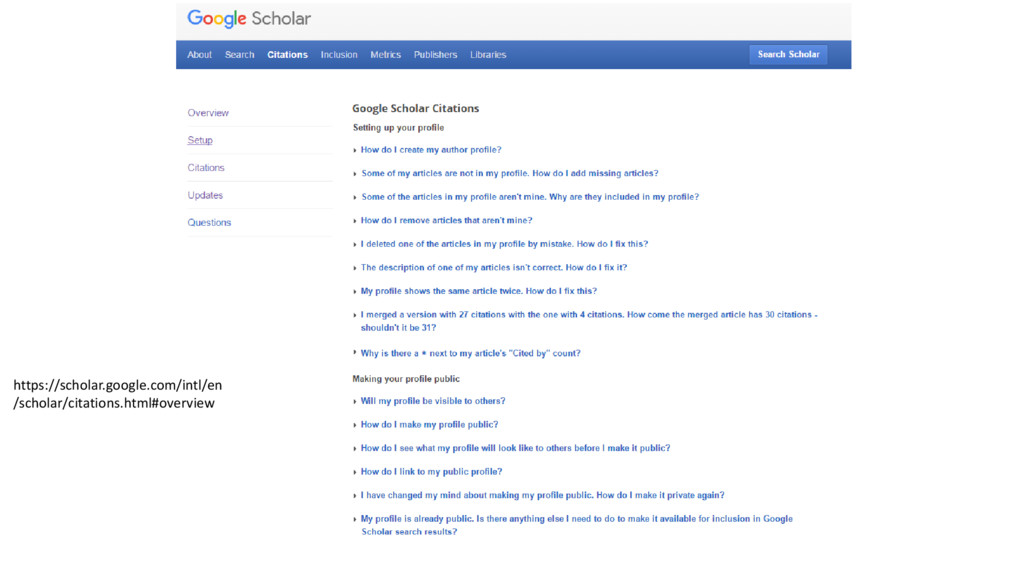Open Updates in the left sidebar

point(205,195)
